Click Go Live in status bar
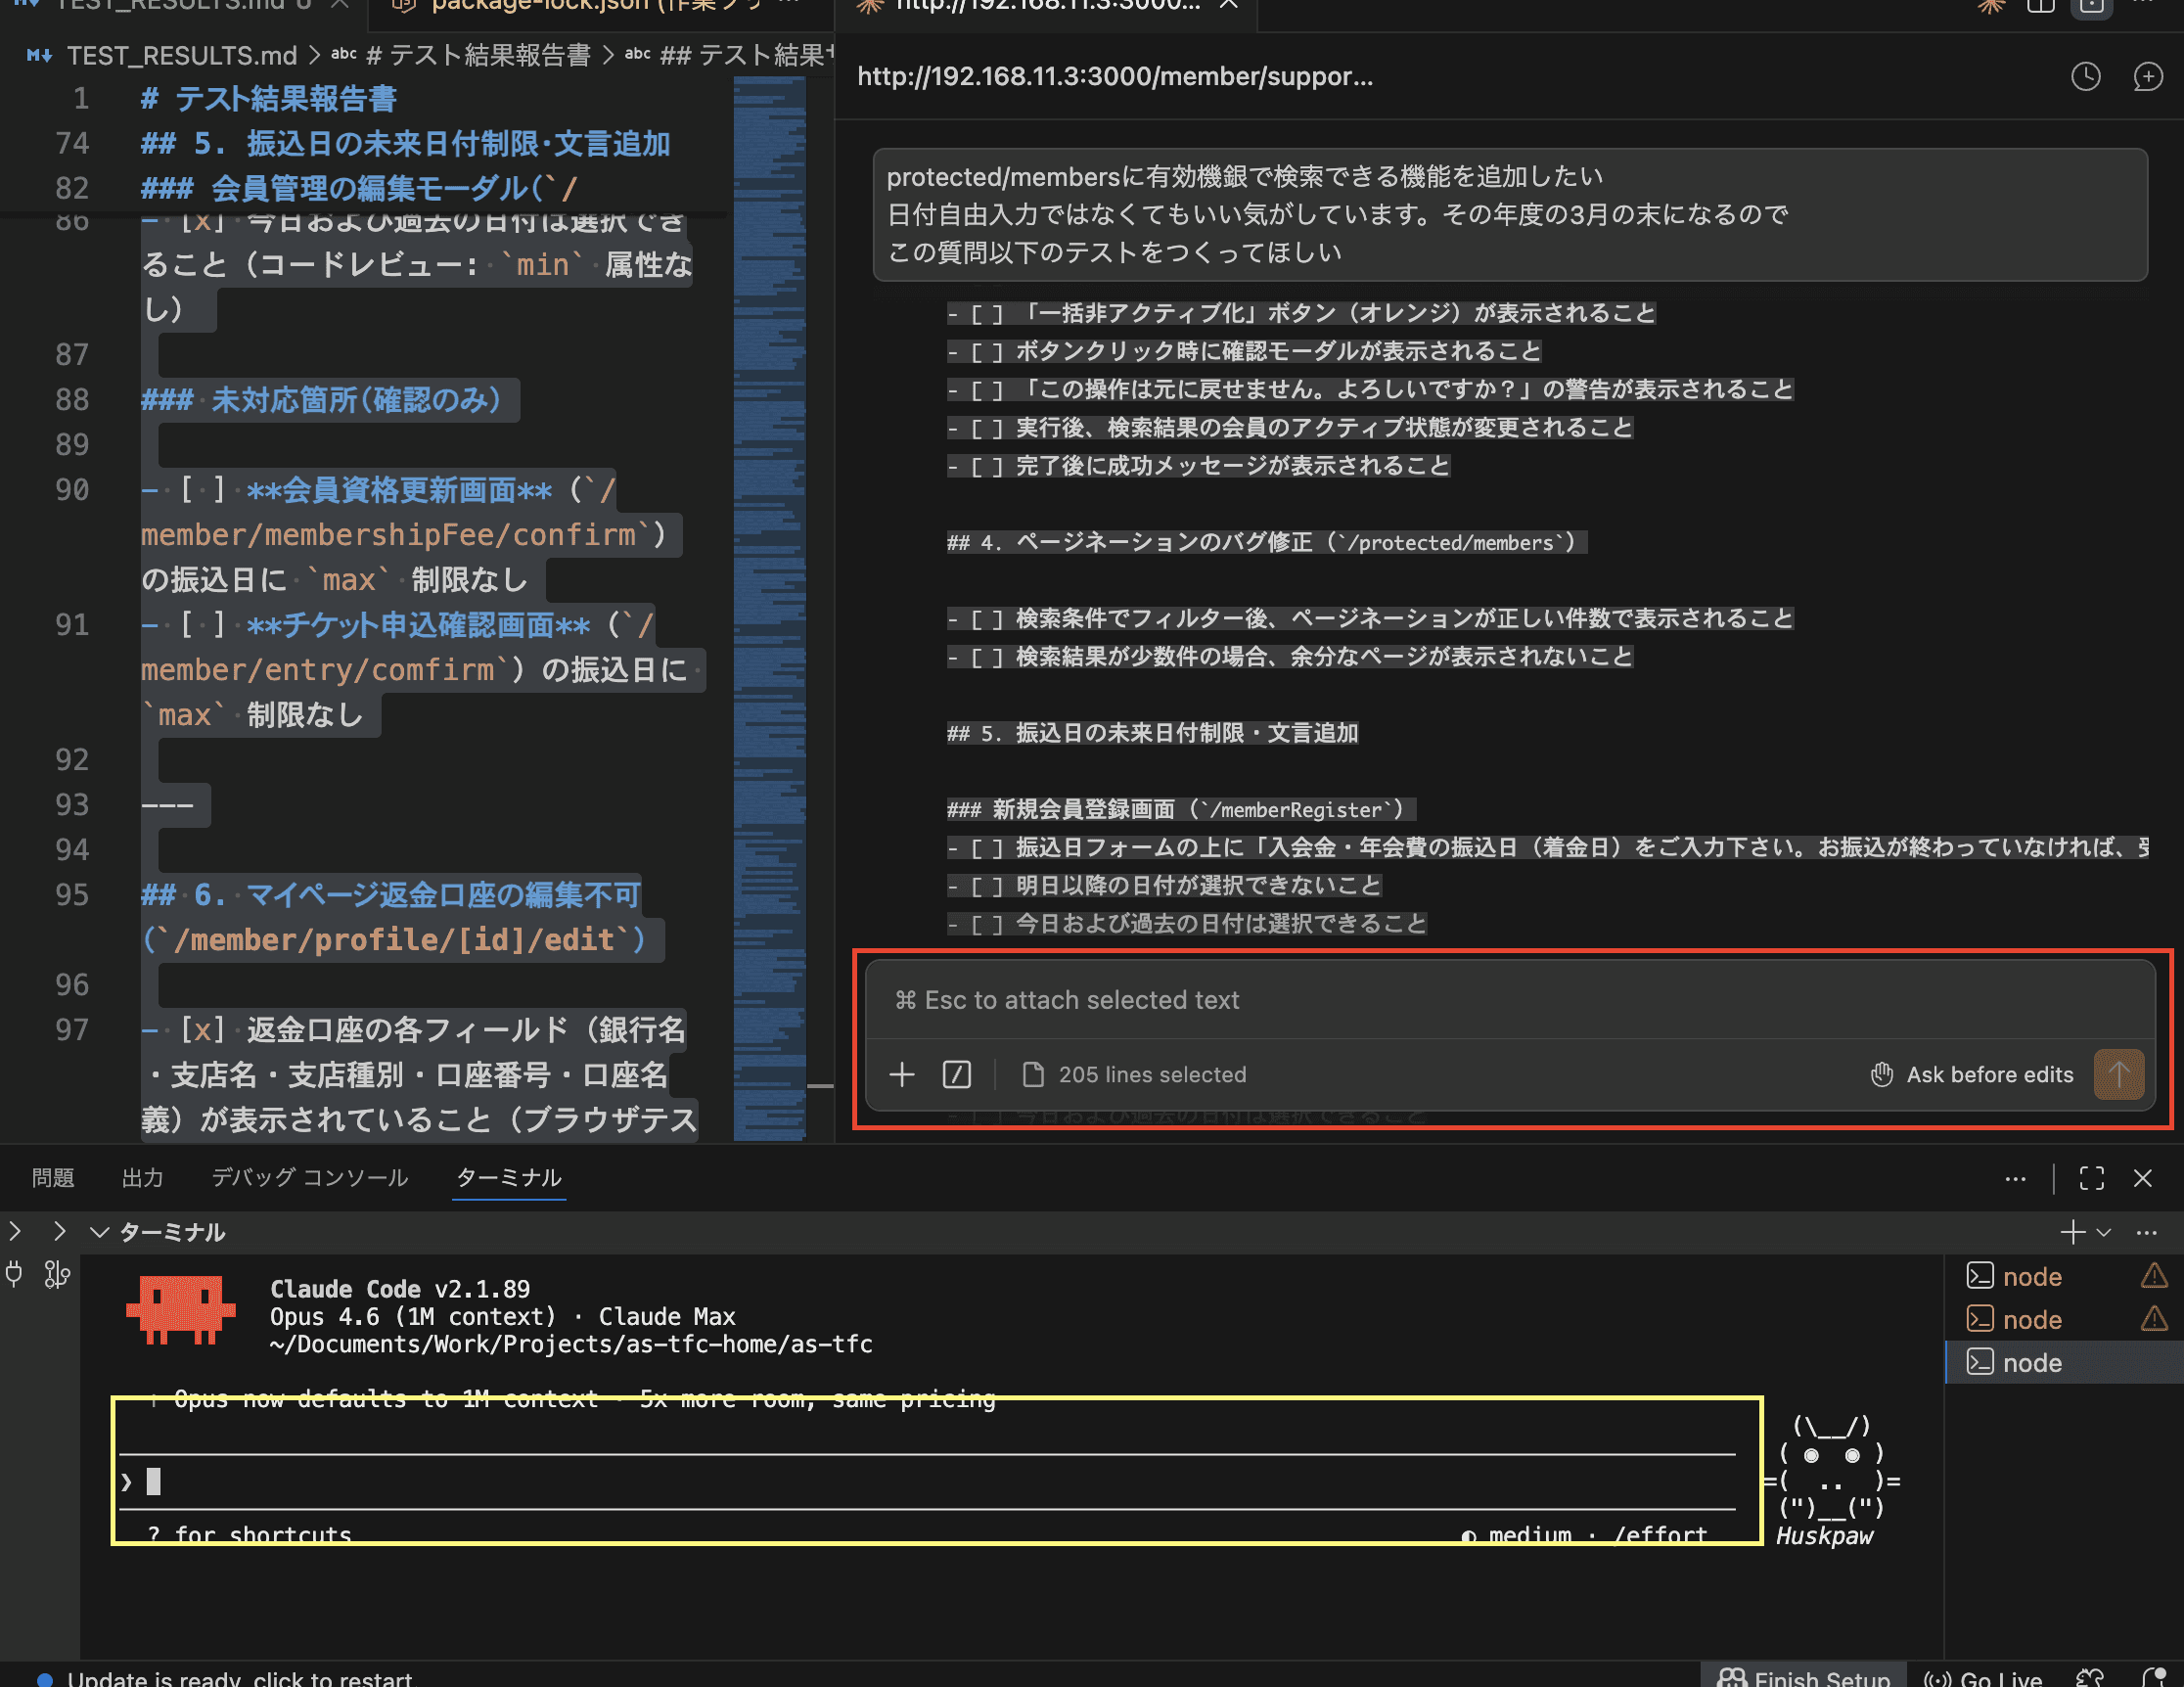Viewport: 2184px width, 1687px height. pos(1983,1677)
